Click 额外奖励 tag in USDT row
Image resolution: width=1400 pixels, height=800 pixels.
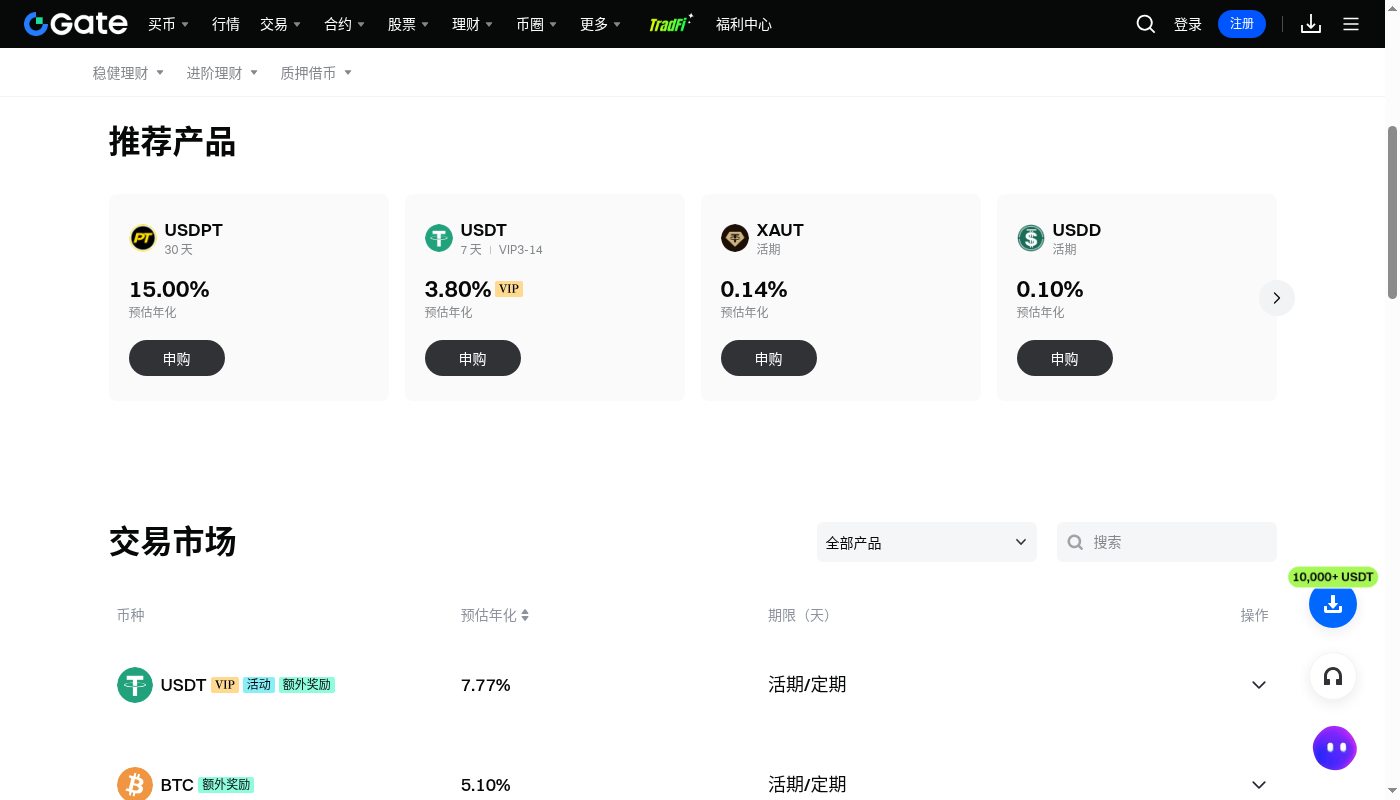(x=307, y=685)
